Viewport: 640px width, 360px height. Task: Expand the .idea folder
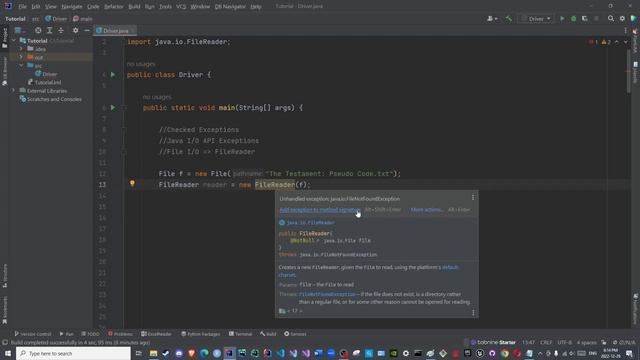click(x=21, y=49)
